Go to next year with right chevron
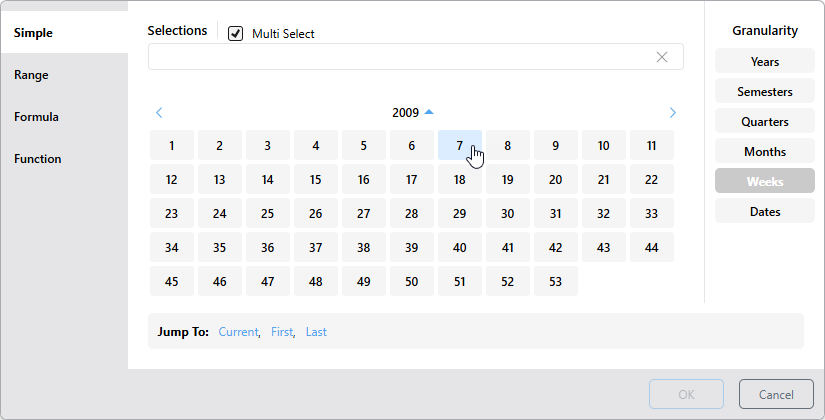 [672, 113]
